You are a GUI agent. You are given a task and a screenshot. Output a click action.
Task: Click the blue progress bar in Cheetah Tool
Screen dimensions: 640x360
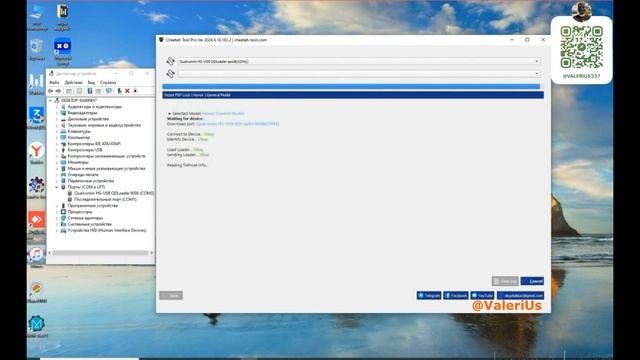coord(351,87)
